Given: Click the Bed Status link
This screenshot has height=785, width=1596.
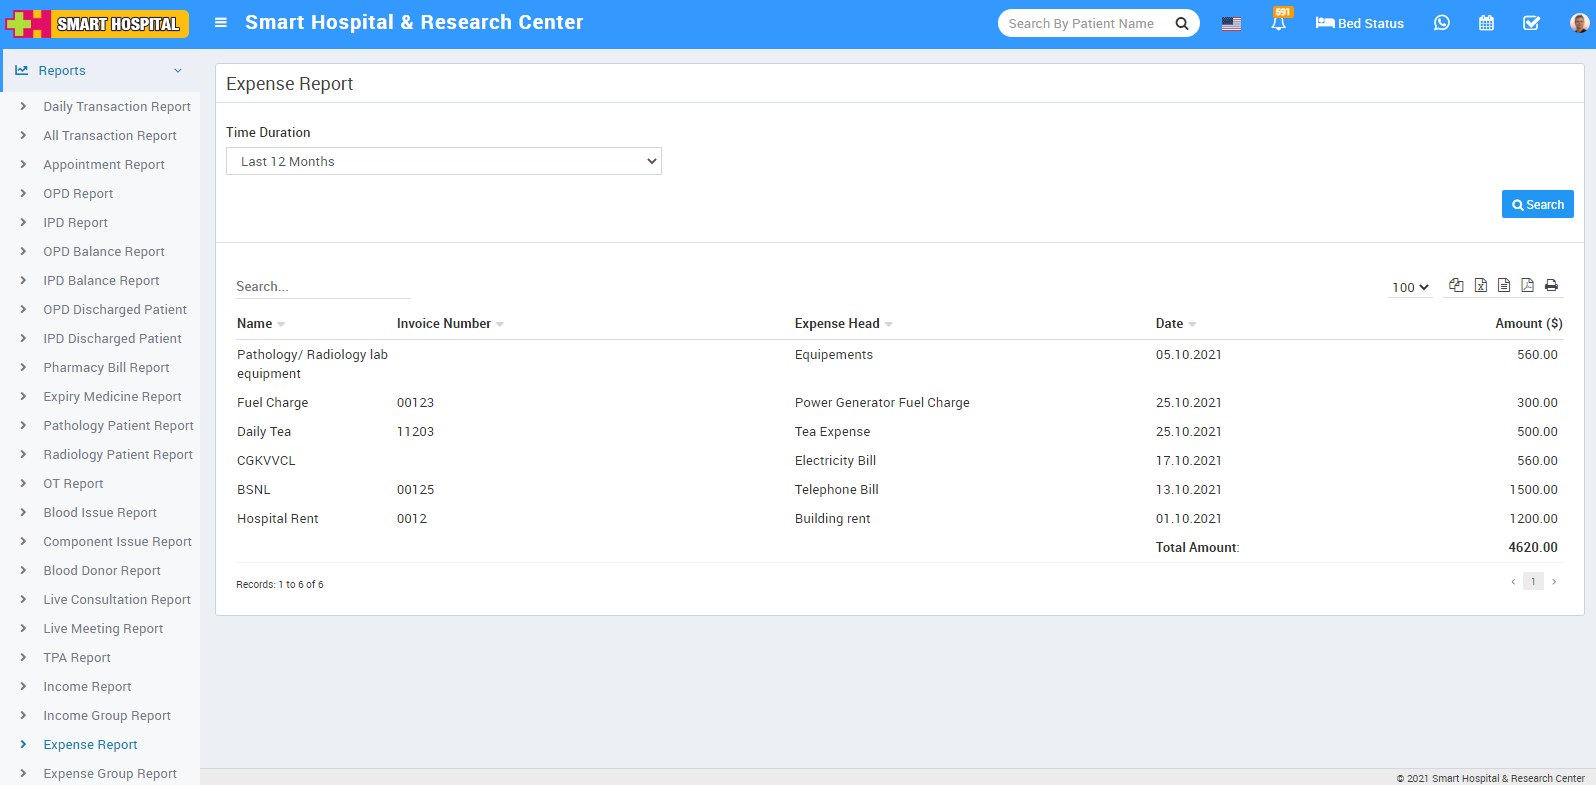Looking at the screenshot, I should 1359,23.
